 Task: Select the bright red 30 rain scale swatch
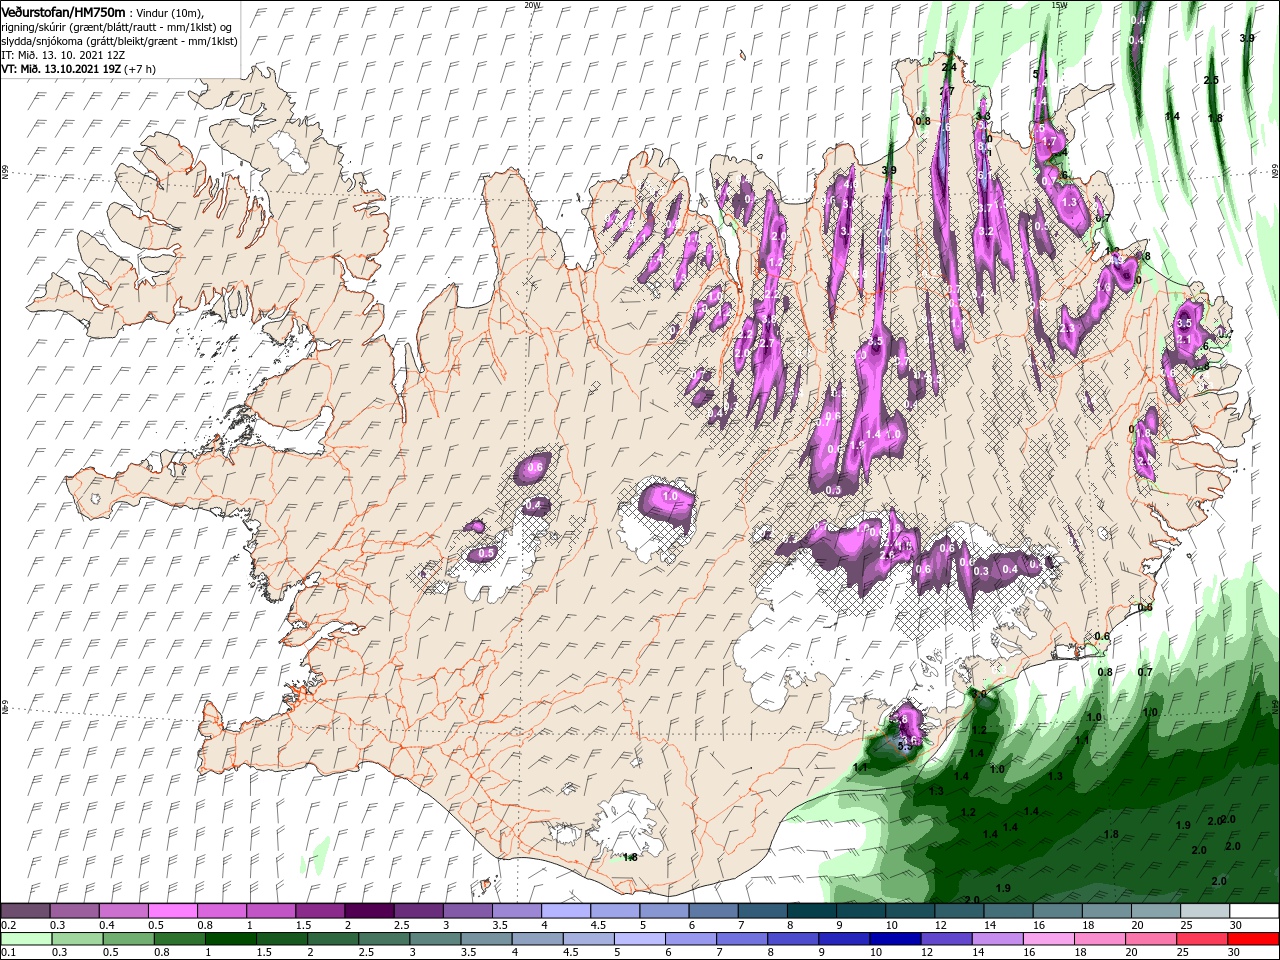coord(1252,939)
